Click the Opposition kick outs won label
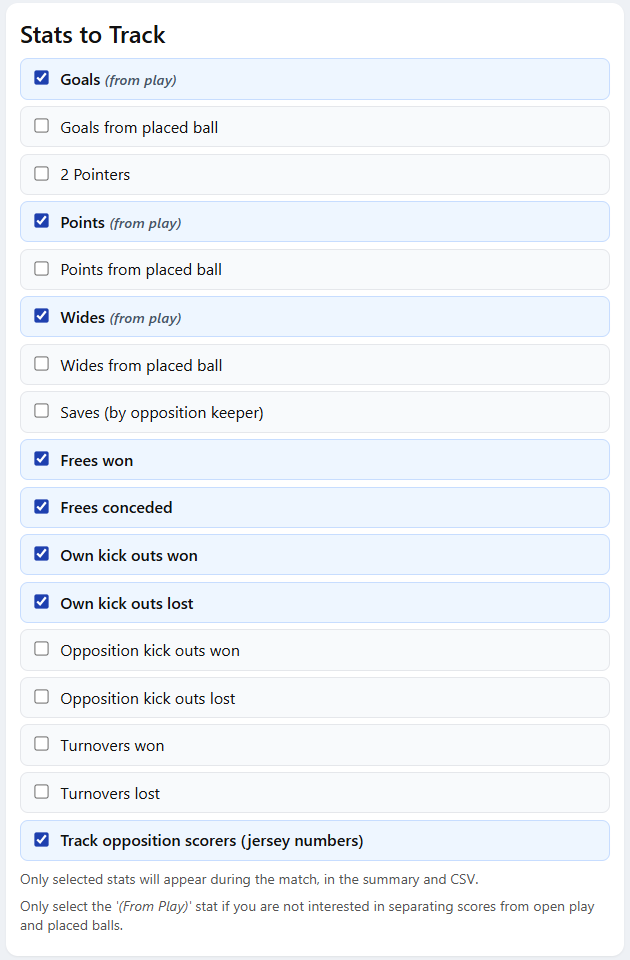This screenshot has width=630, height=960. (150, 650)
